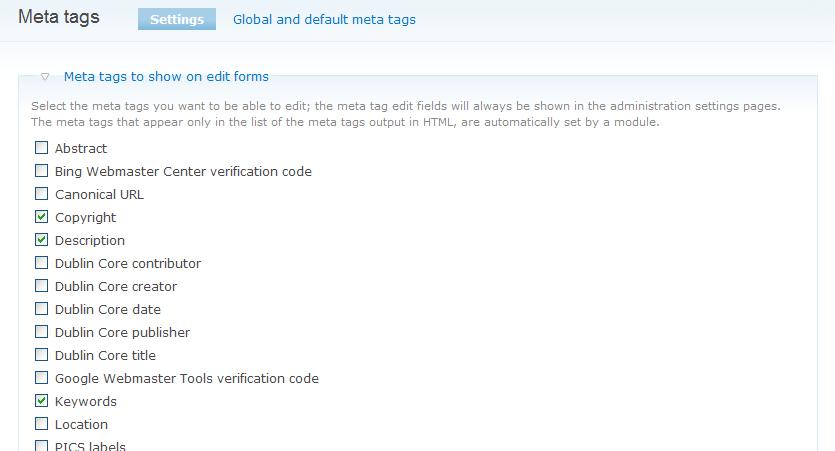Uncheck the Copyright meta tag

(42, 217)
